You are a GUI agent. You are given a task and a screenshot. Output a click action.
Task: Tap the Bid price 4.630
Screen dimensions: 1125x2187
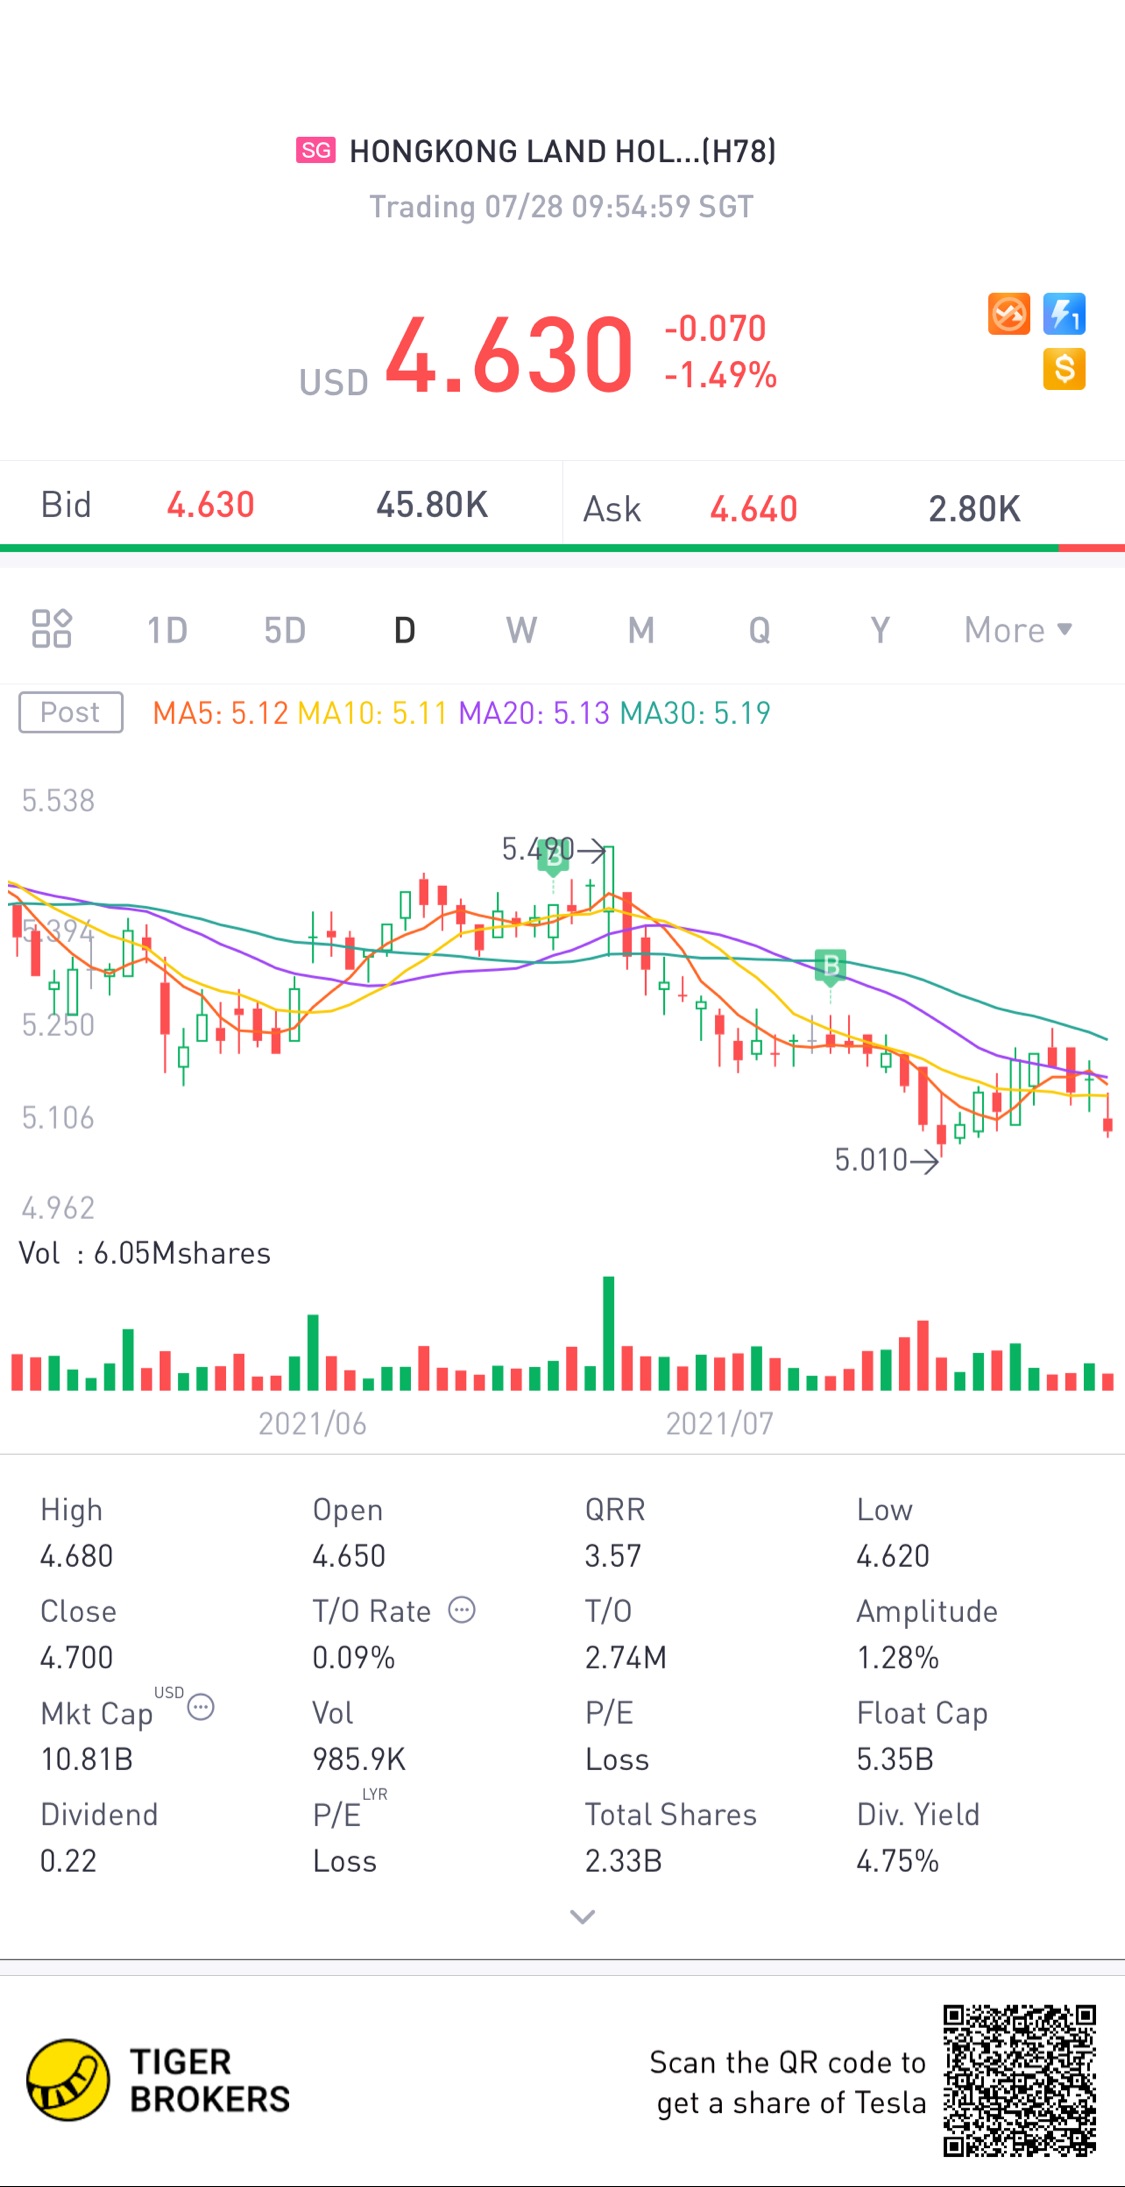pos(211,505)
